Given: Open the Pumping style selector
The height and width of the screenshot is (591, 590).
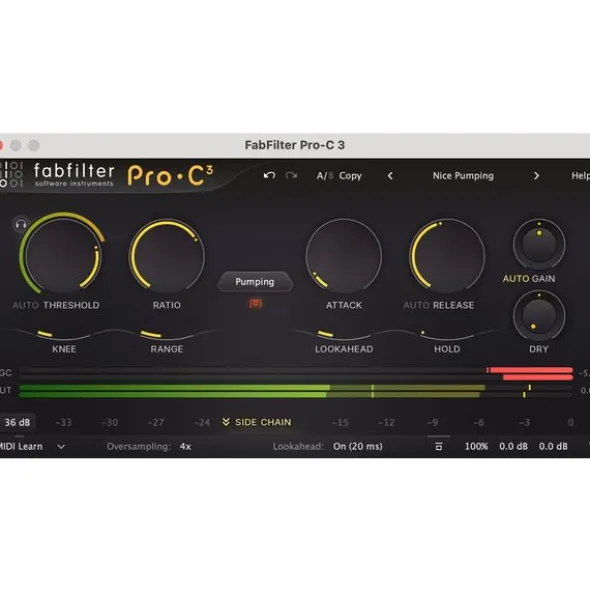Looking at the screenshot, I should coord(255,282).
